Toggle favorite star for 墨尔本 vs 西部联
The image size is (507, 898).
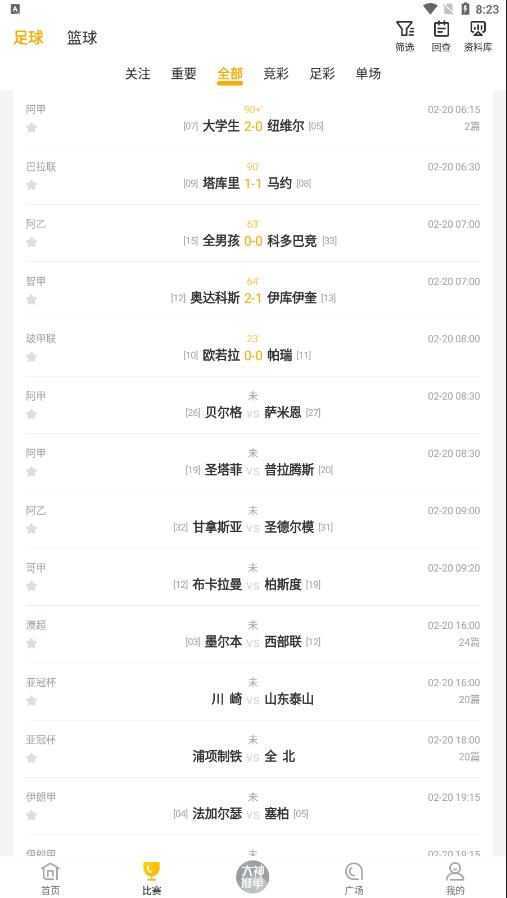click(32, 643)
